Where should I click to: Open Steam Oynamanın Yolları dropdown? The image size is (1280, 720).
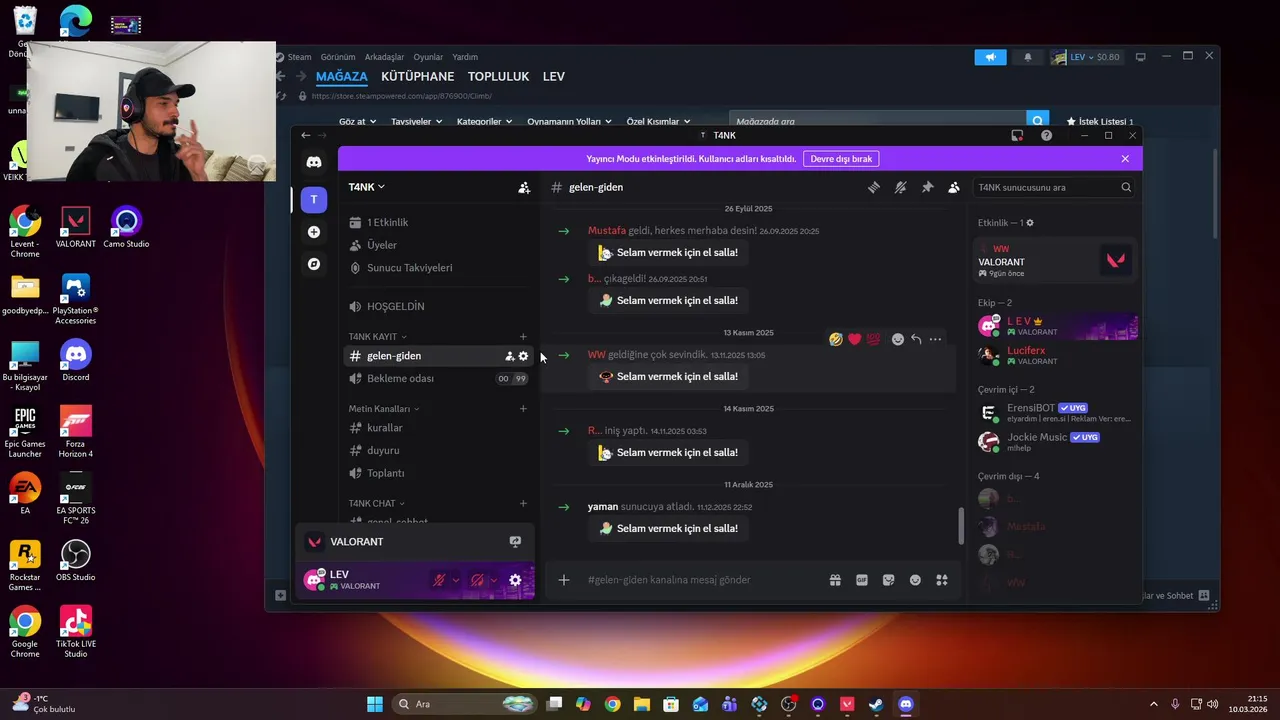click(x=569, y=122)
